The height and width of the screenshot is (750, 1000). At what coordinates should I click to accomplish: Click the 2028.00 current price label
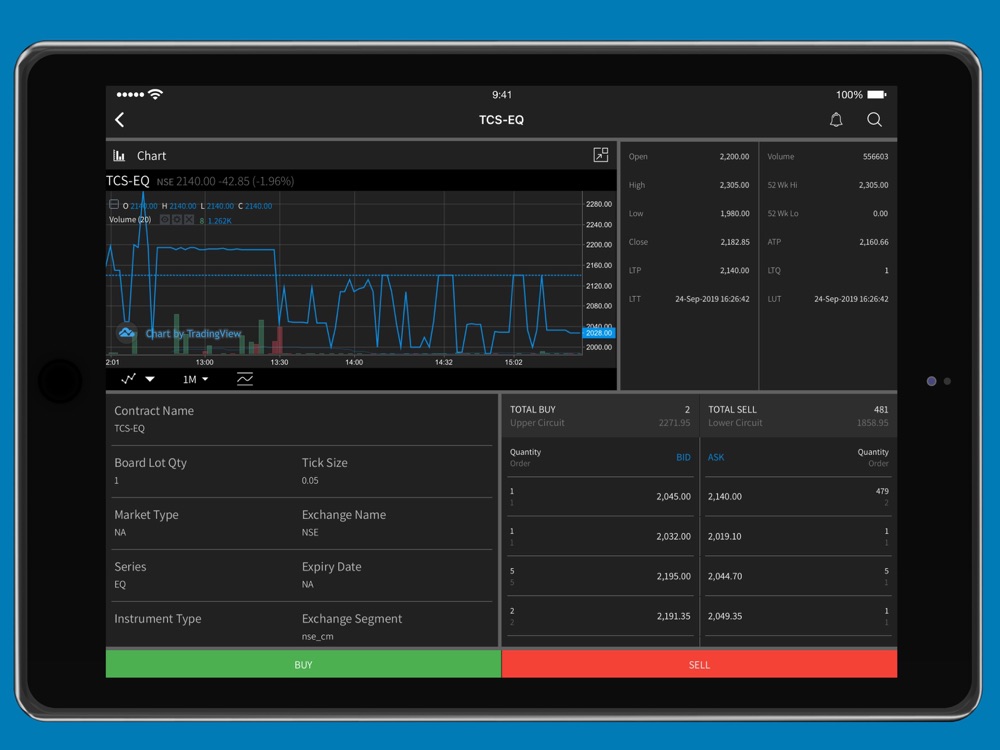[x=599, y=333]
